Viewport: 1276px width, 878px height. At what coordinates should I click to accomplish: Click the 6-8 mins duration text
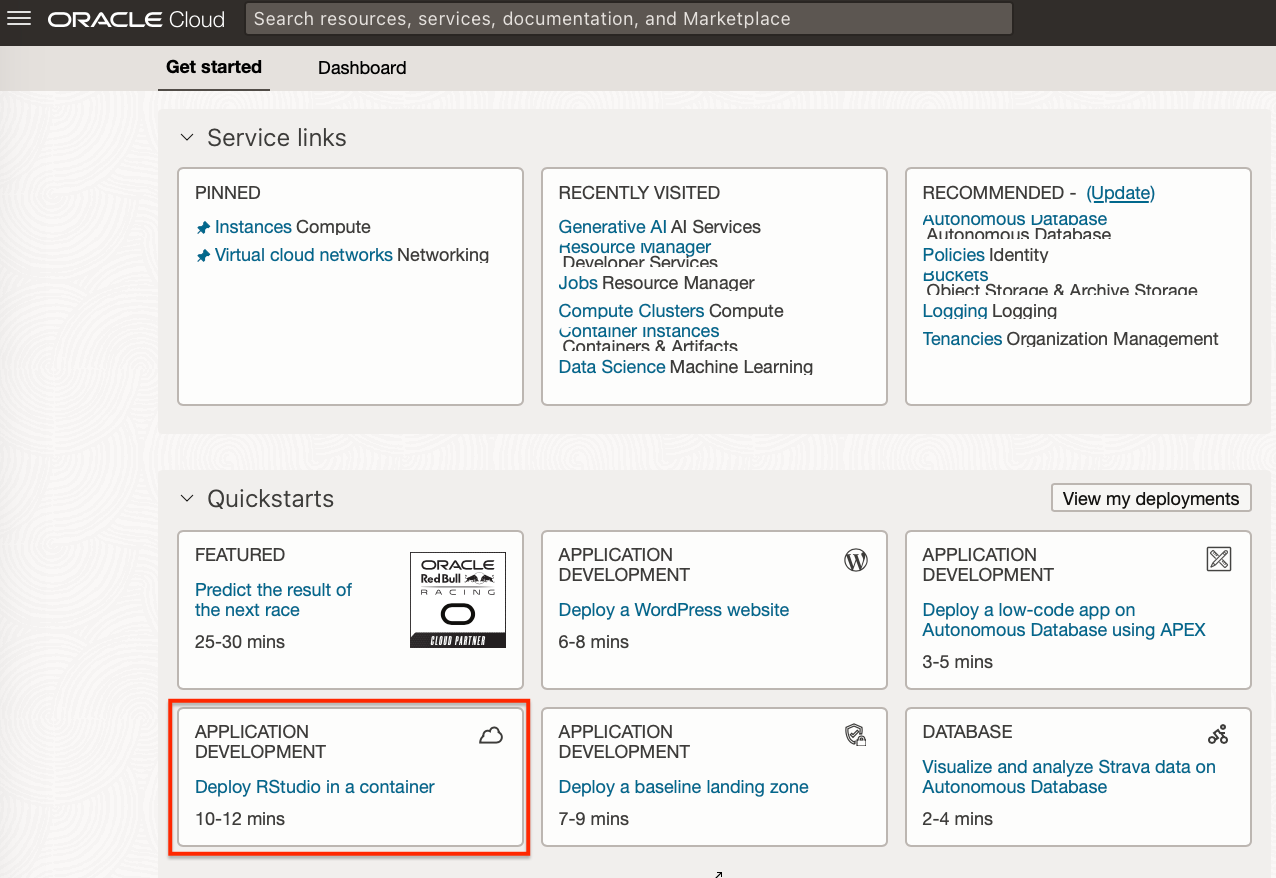594,642
